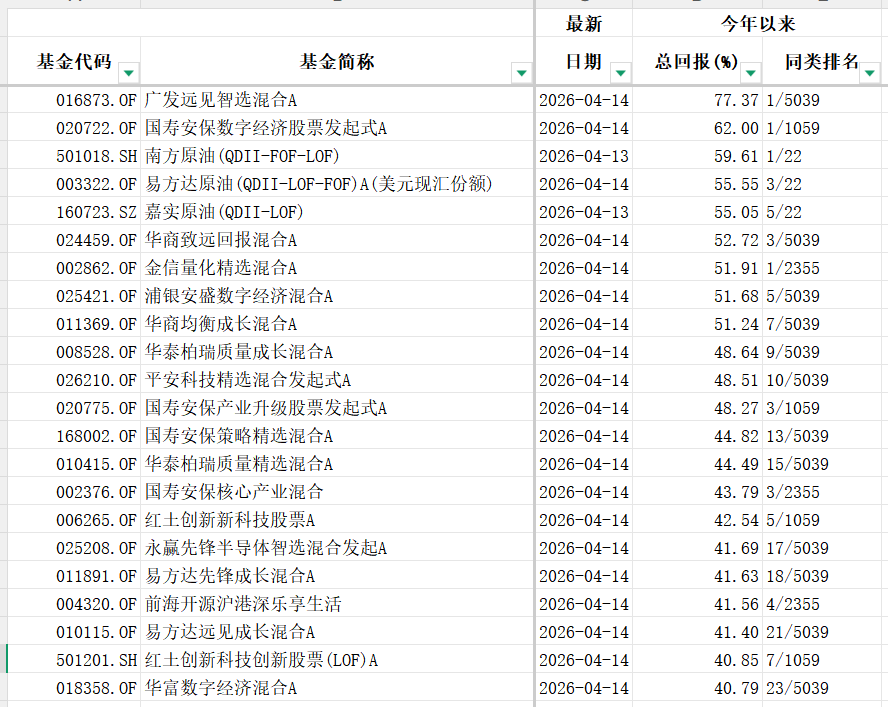Expand the 日期 filter arrow
The width and height of the screenshot is (888, 707).
click(620, 72)
